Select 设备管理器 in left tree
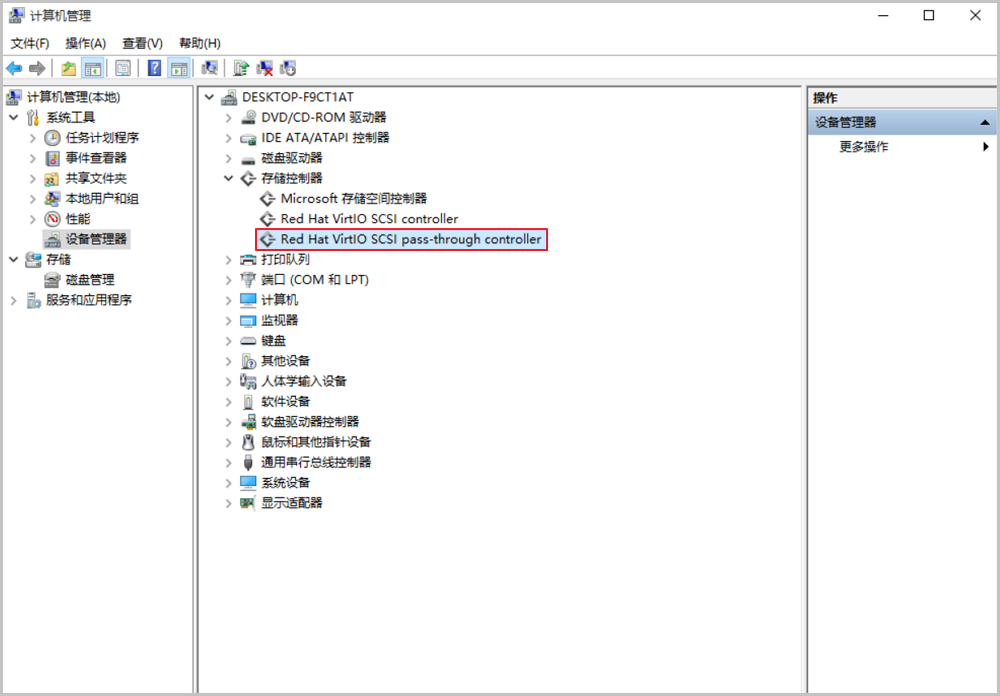This screenshot has width=1000, height=696. (x=96, y=239)
